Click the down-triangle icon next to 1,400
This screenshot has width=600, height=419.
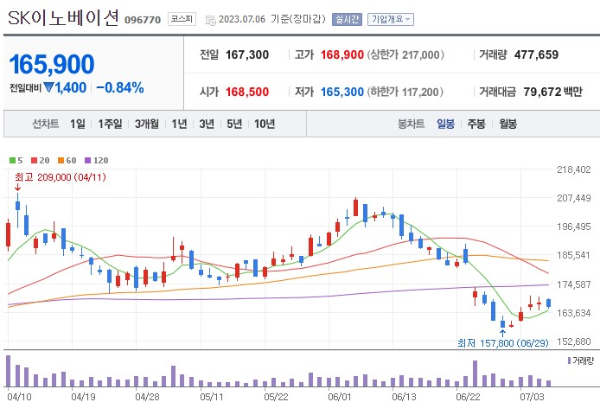[x=49, y=87]
